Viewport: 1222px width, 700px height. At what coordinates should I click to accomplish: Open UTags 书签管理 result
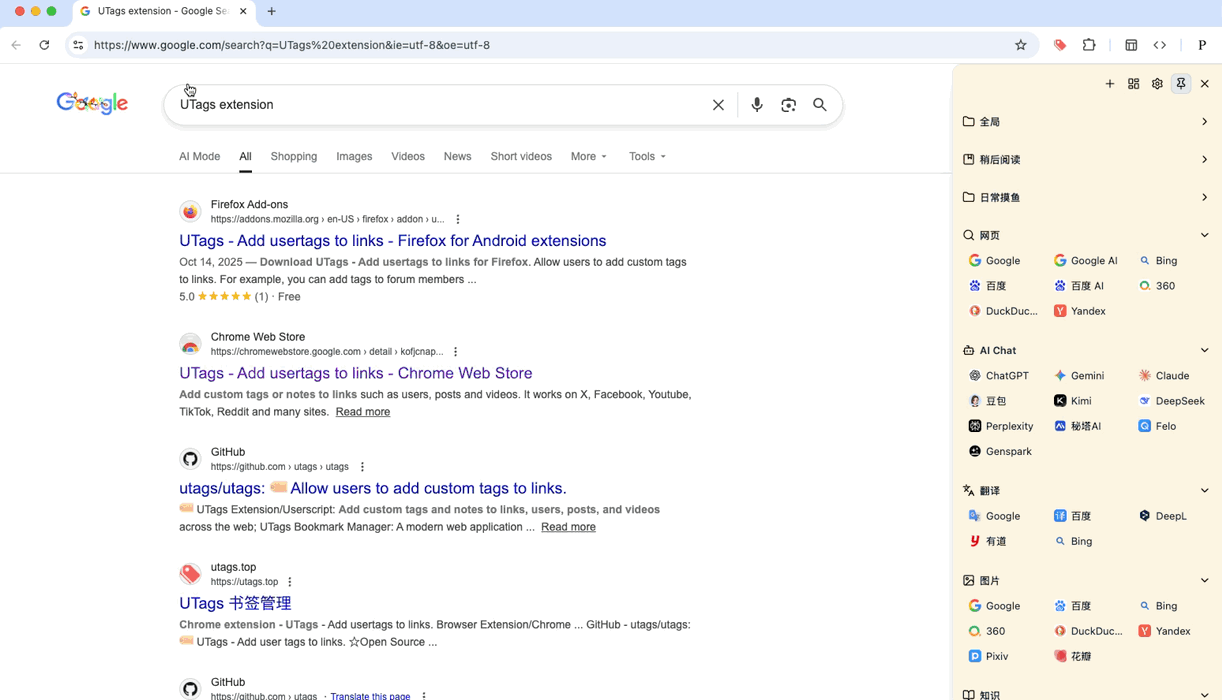(235, 603)
